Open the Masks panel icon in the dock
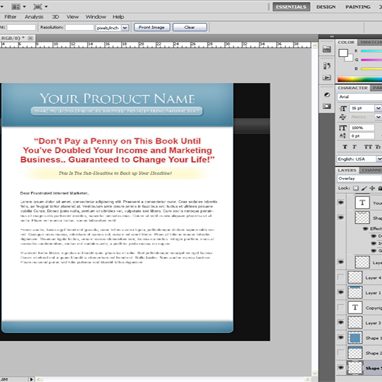This screenshot has width=382, height=382. 327,106
